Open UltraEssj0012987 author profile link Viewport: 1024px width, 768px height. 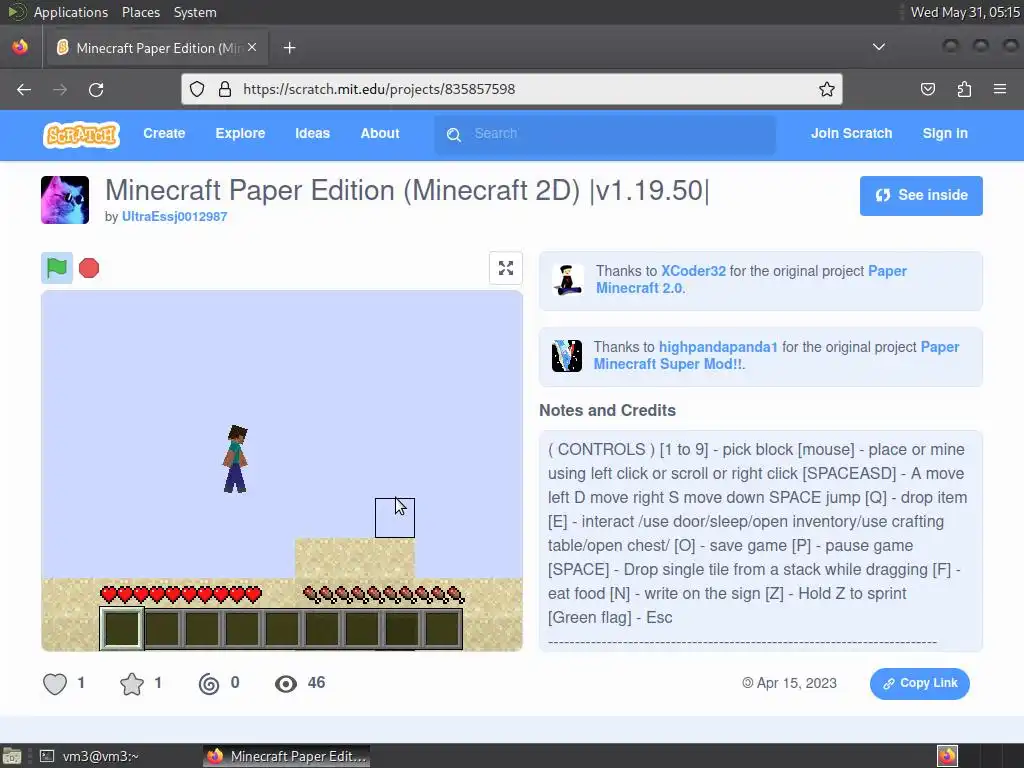coord(174,217)
